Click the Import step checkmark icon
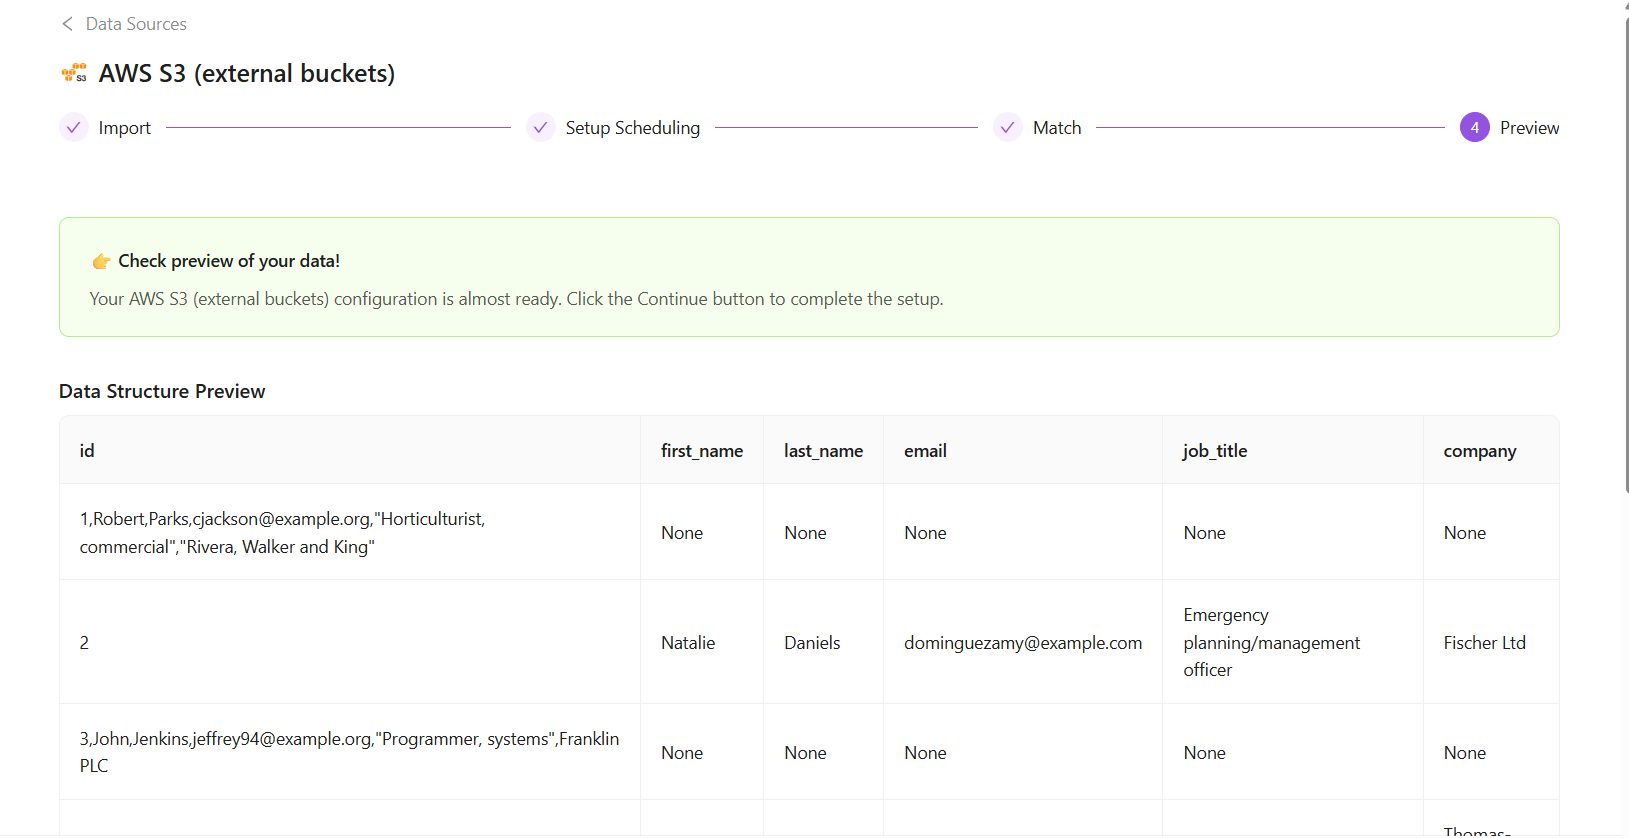 point(73,128)
